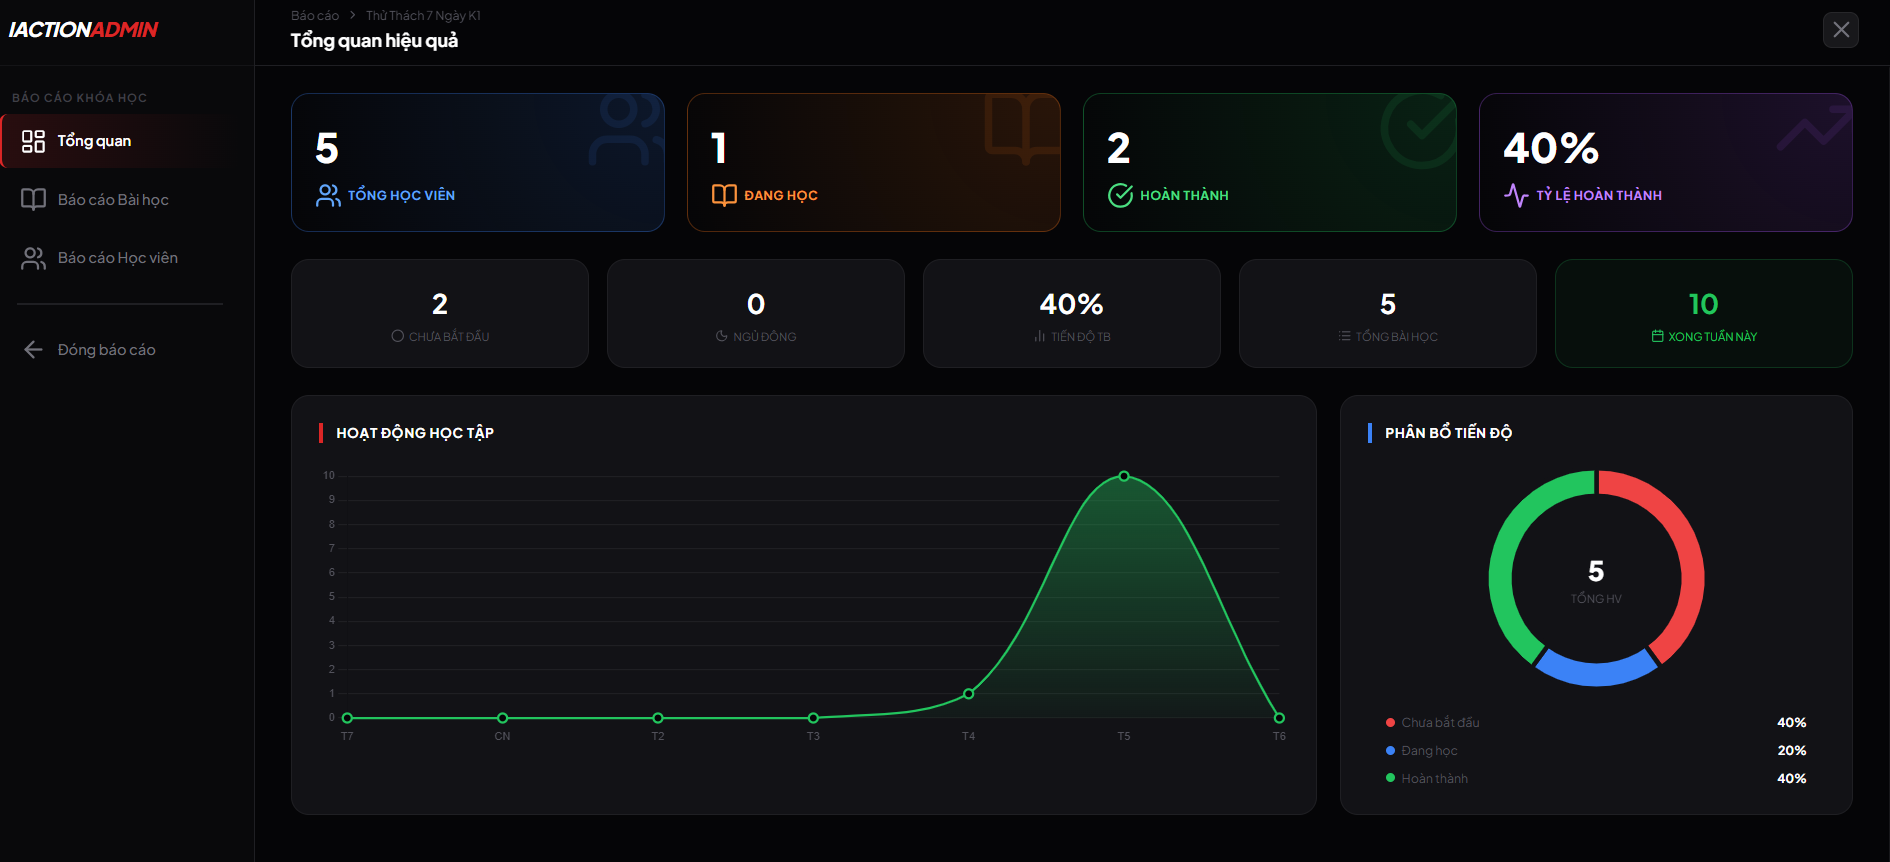The height and width of the screenshot is (862, 1890).
Task: Click the Báo cáo breadcrumb link
Action: pyautogui.click(x=314, y=15)
